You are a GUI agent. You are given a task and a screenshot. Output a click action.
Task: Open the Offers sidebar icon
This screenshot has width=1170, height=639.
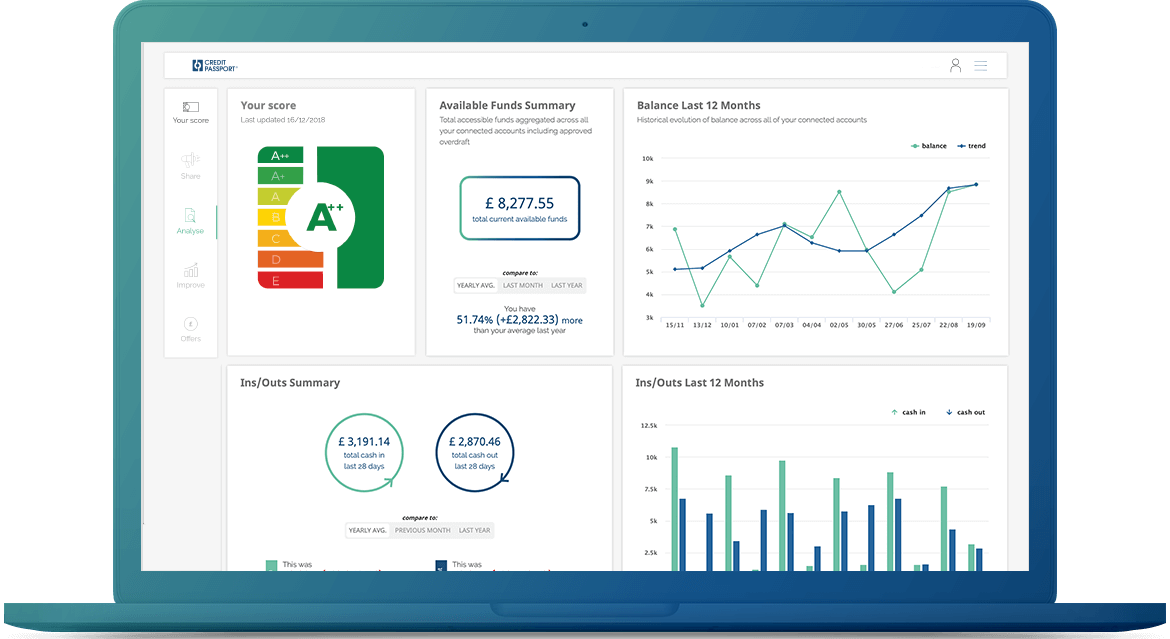click(190, 324)
